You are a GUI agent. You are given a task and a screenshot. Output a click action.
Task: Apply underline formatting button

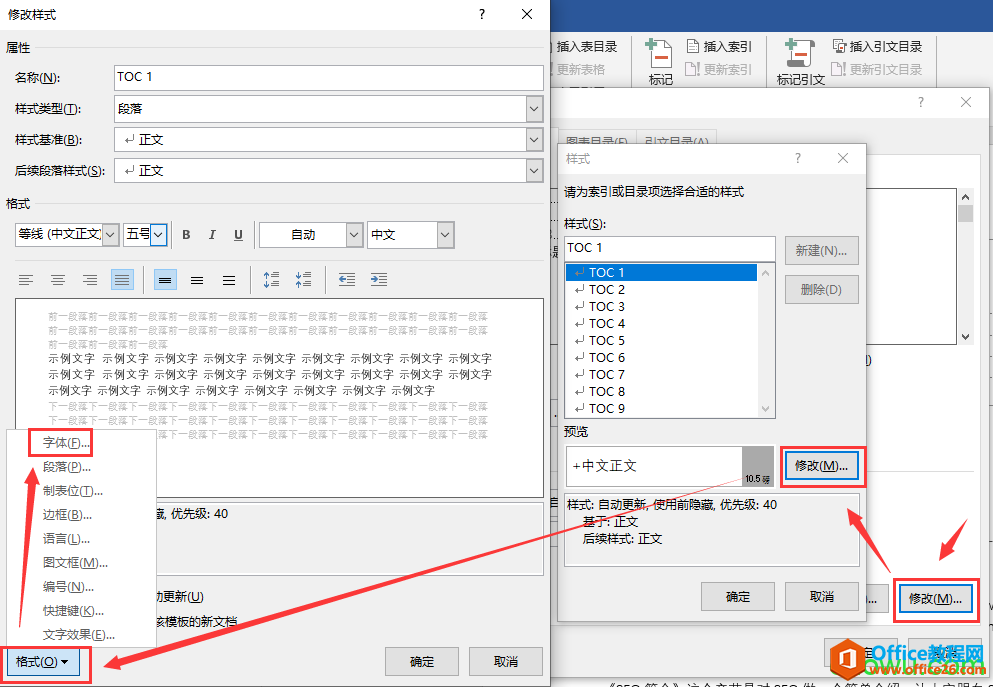pyautogui.click(x=238, y=235)
